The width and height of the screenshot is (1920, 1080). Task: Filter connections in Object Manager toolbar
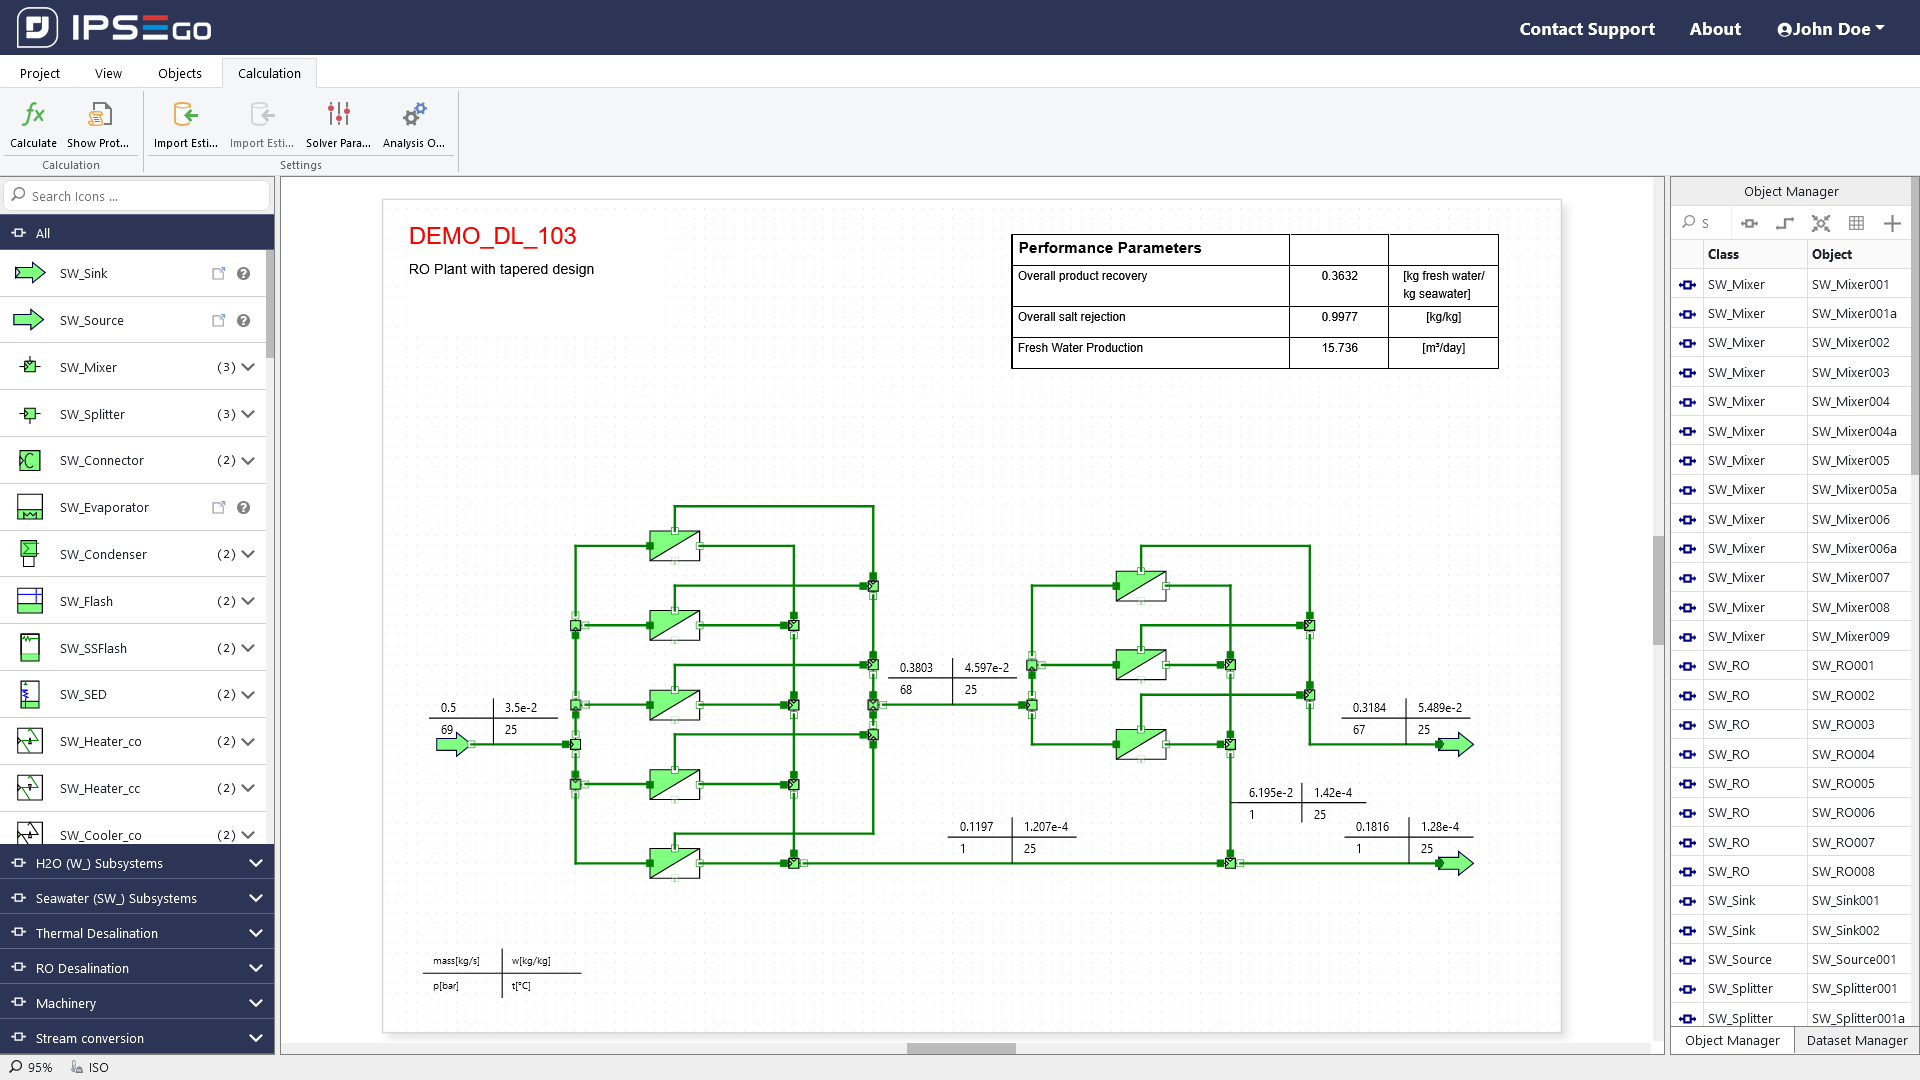(1785, 223)
